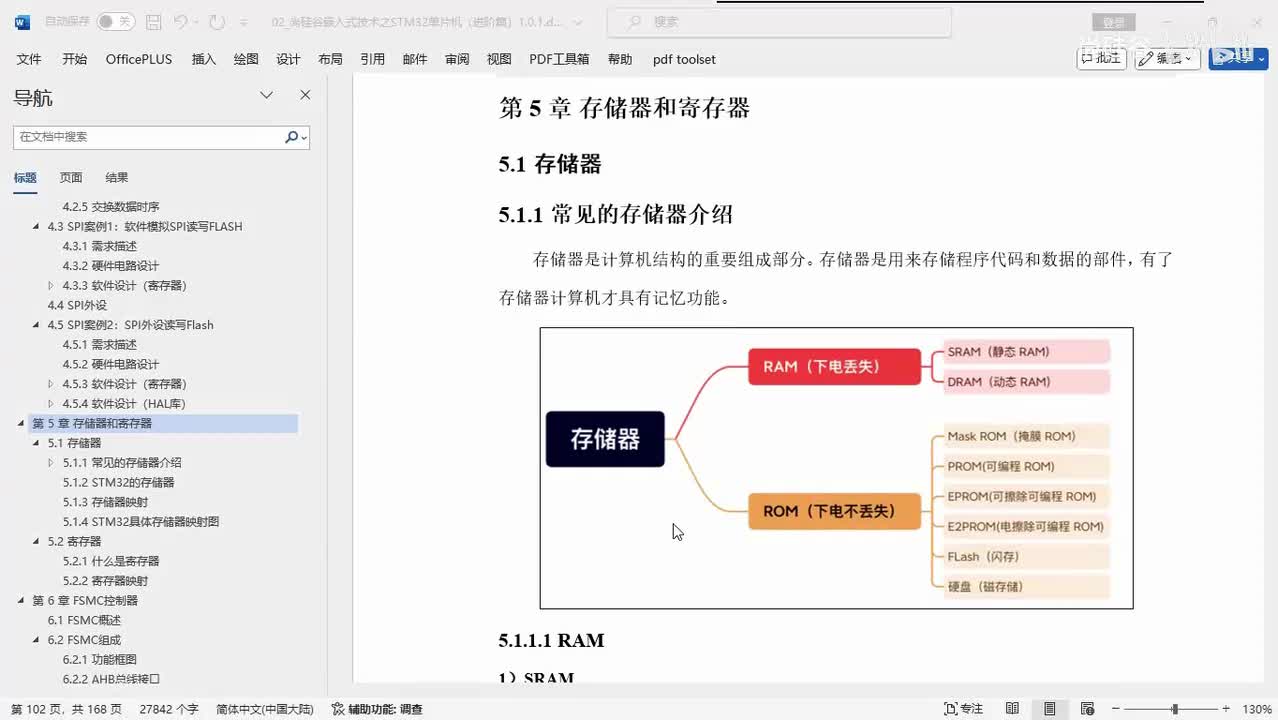Open the pdf toolset tab
This screenshot has width=1278, height=720.
[684, 59]
